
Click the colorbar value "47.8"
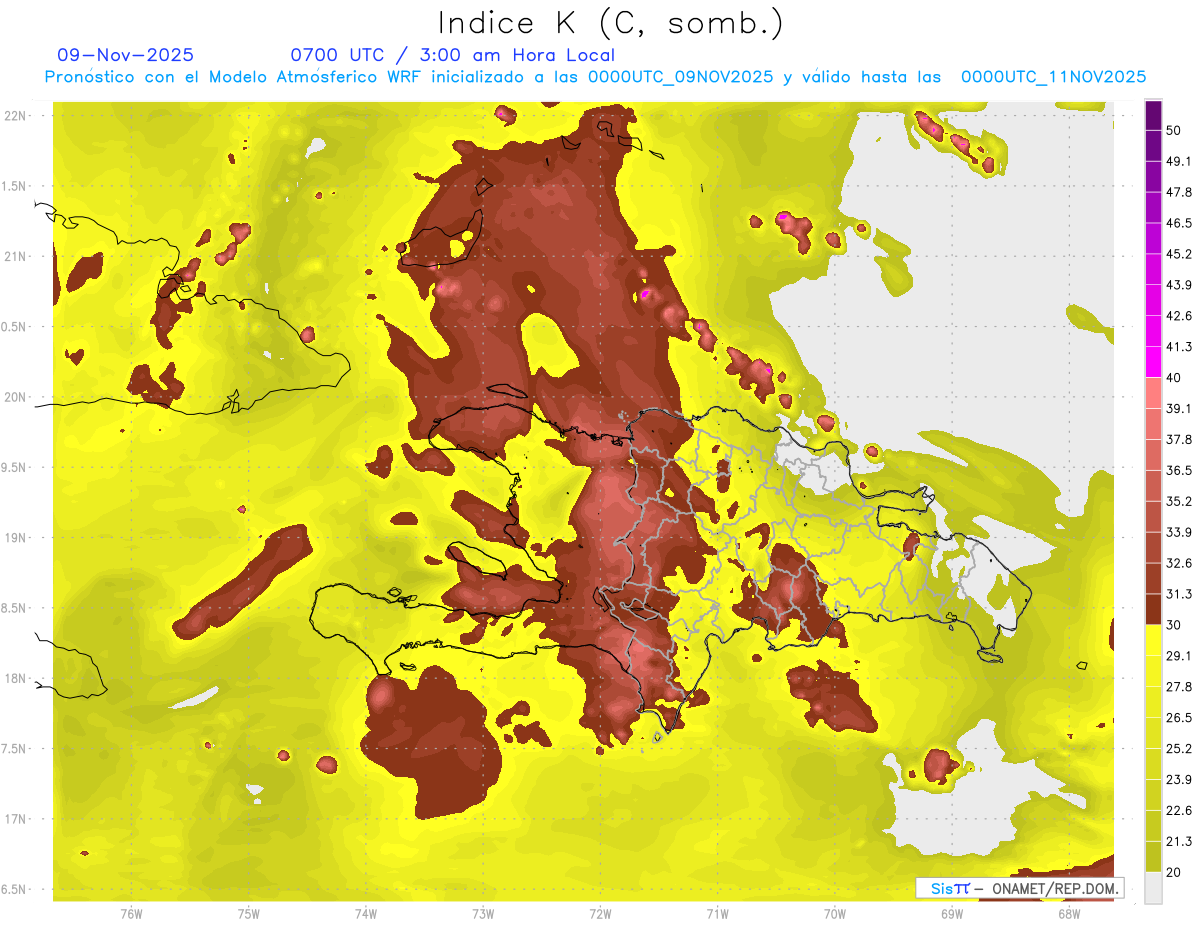(1178, 192)
